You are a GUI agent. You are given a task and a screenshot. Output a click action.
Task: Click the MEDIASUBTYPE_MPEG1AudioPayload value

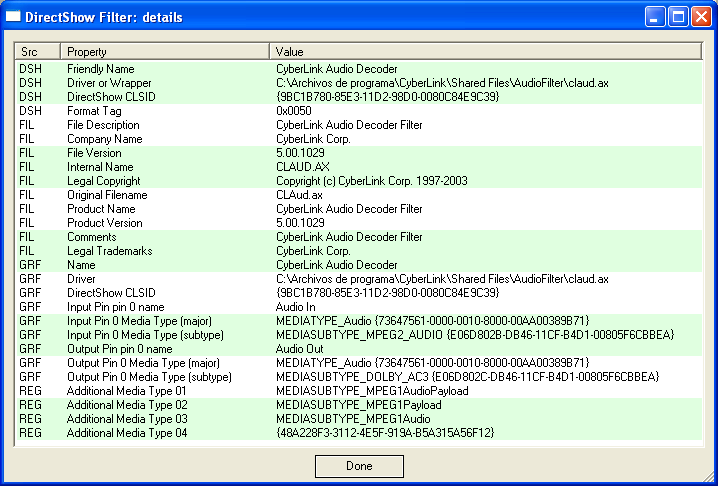click(372, 391)
